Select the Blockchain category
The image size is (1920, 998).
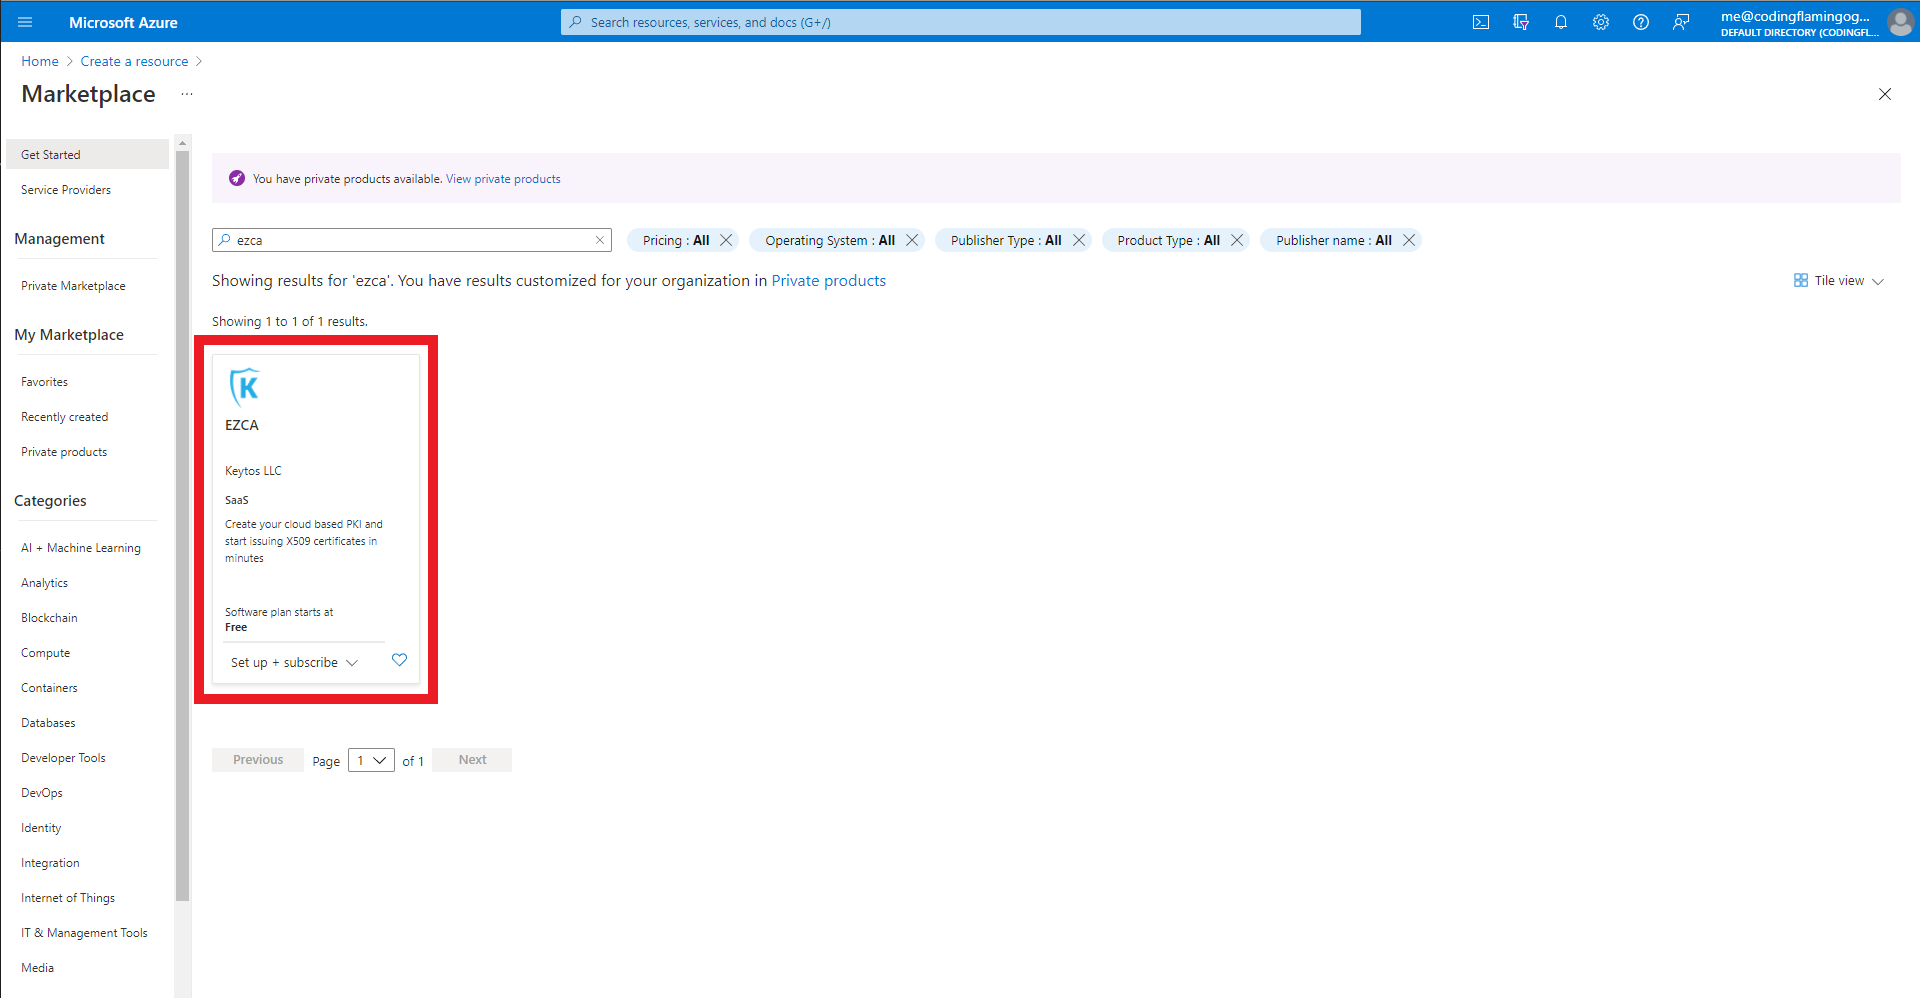49,618
